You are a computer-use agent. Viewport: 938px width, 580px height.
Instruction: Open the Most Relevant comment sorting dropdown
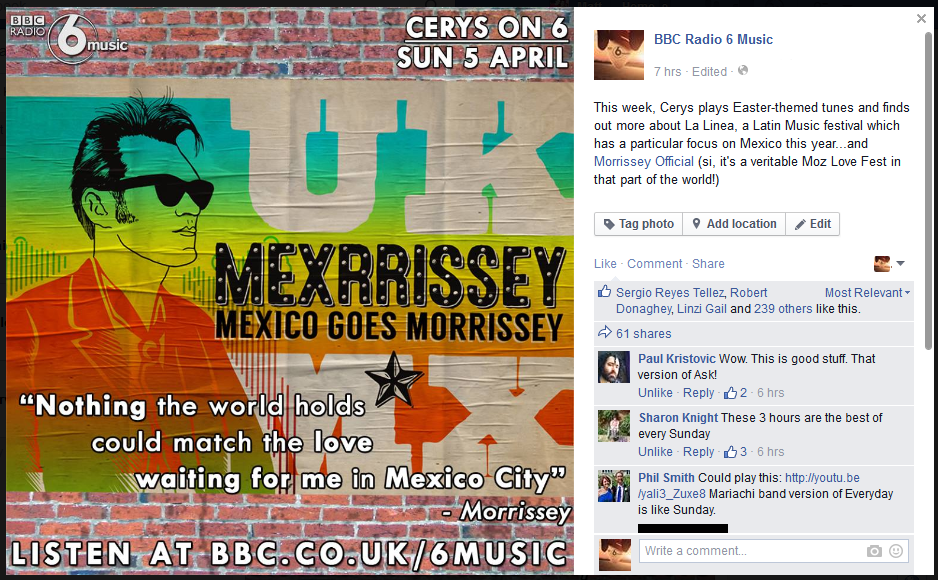tap(867, 293)
